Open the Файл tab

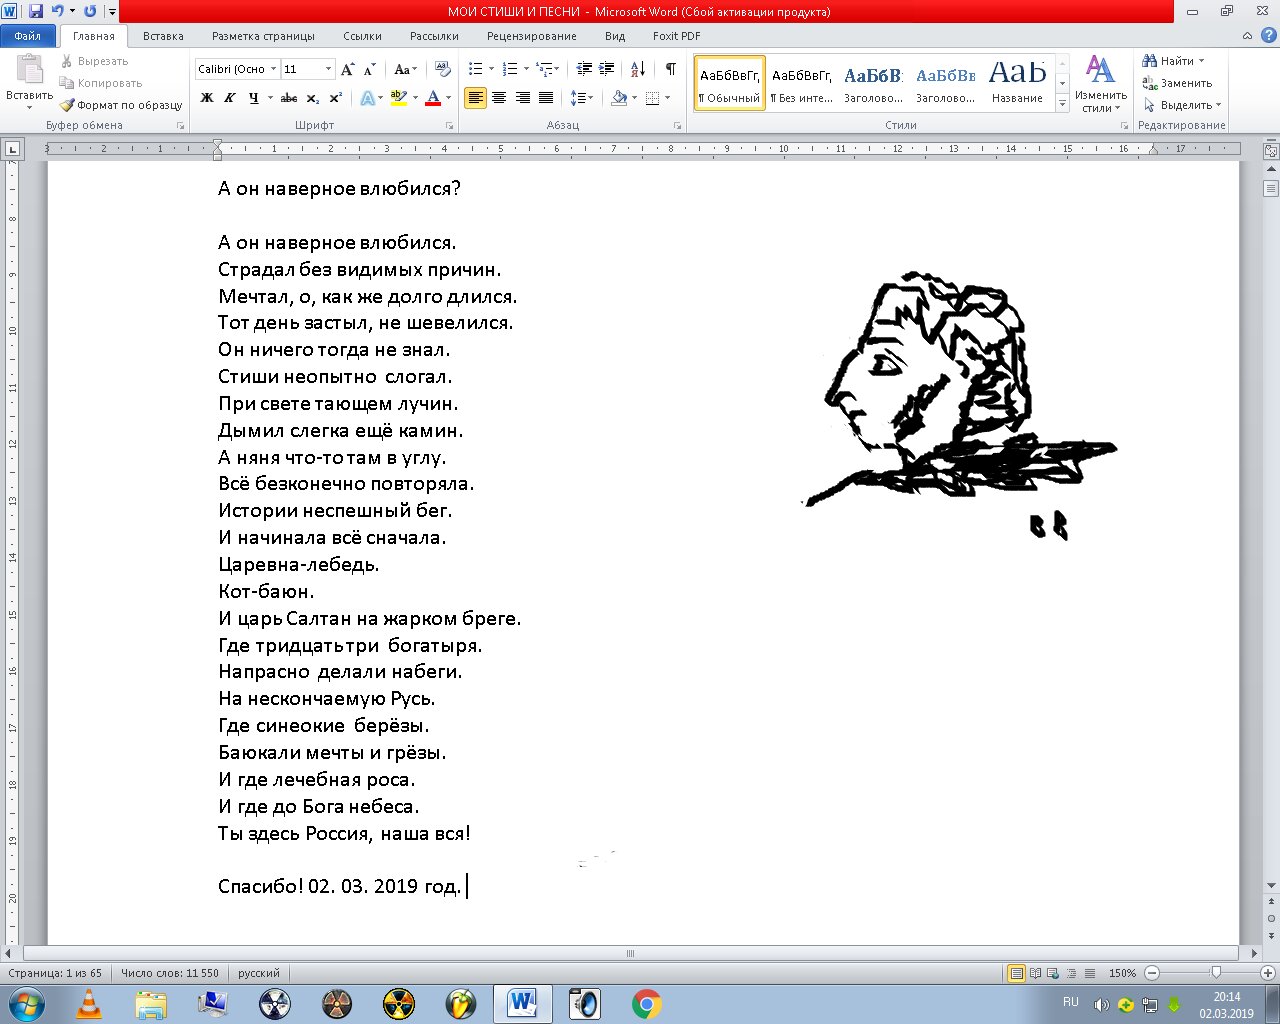[28, 36]
